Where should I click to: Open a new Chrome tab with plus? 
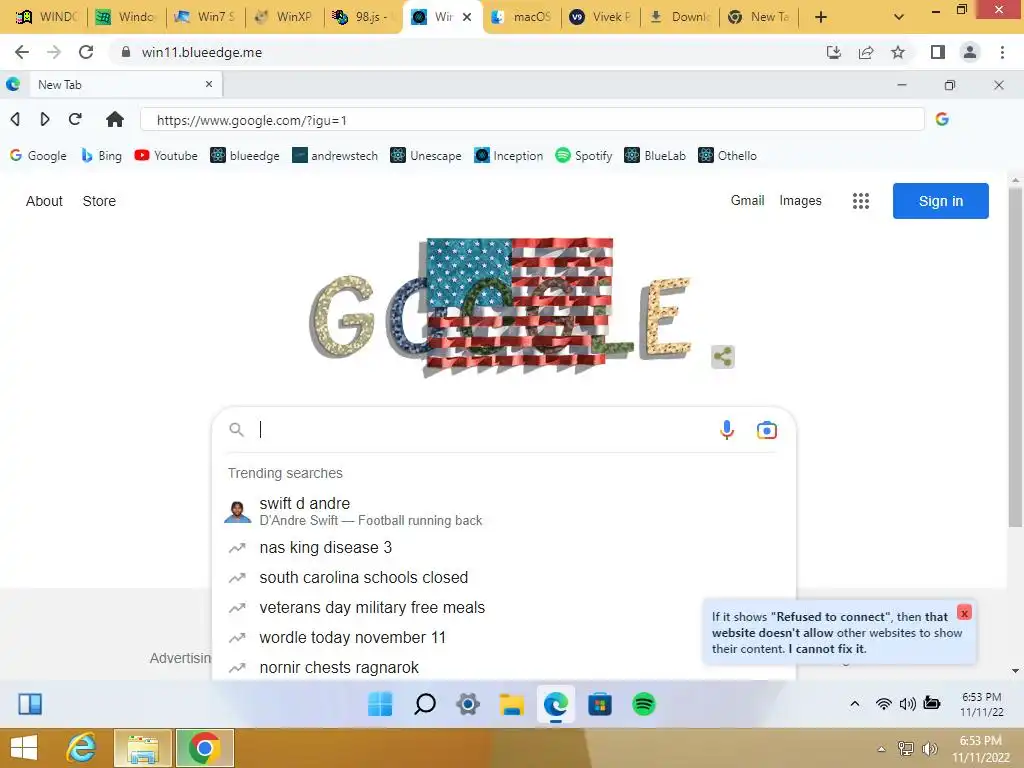point(821,17)
